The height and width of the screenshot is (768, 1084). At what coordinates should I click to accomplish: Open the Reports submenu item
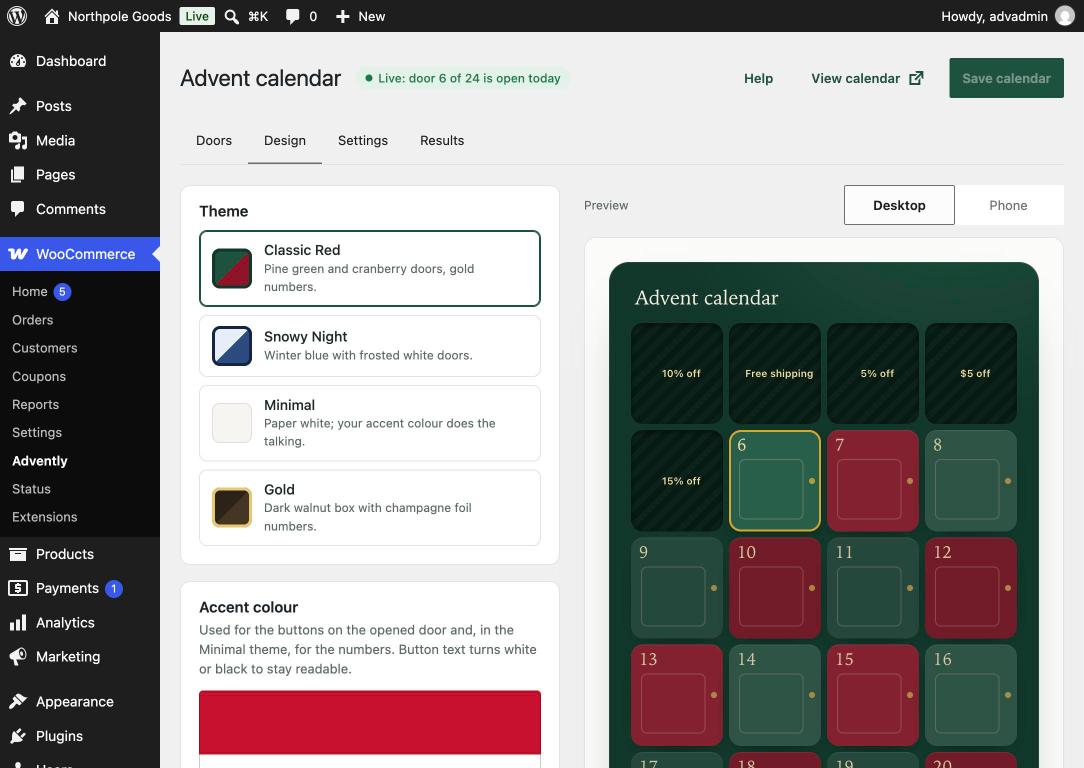(35, 404)
